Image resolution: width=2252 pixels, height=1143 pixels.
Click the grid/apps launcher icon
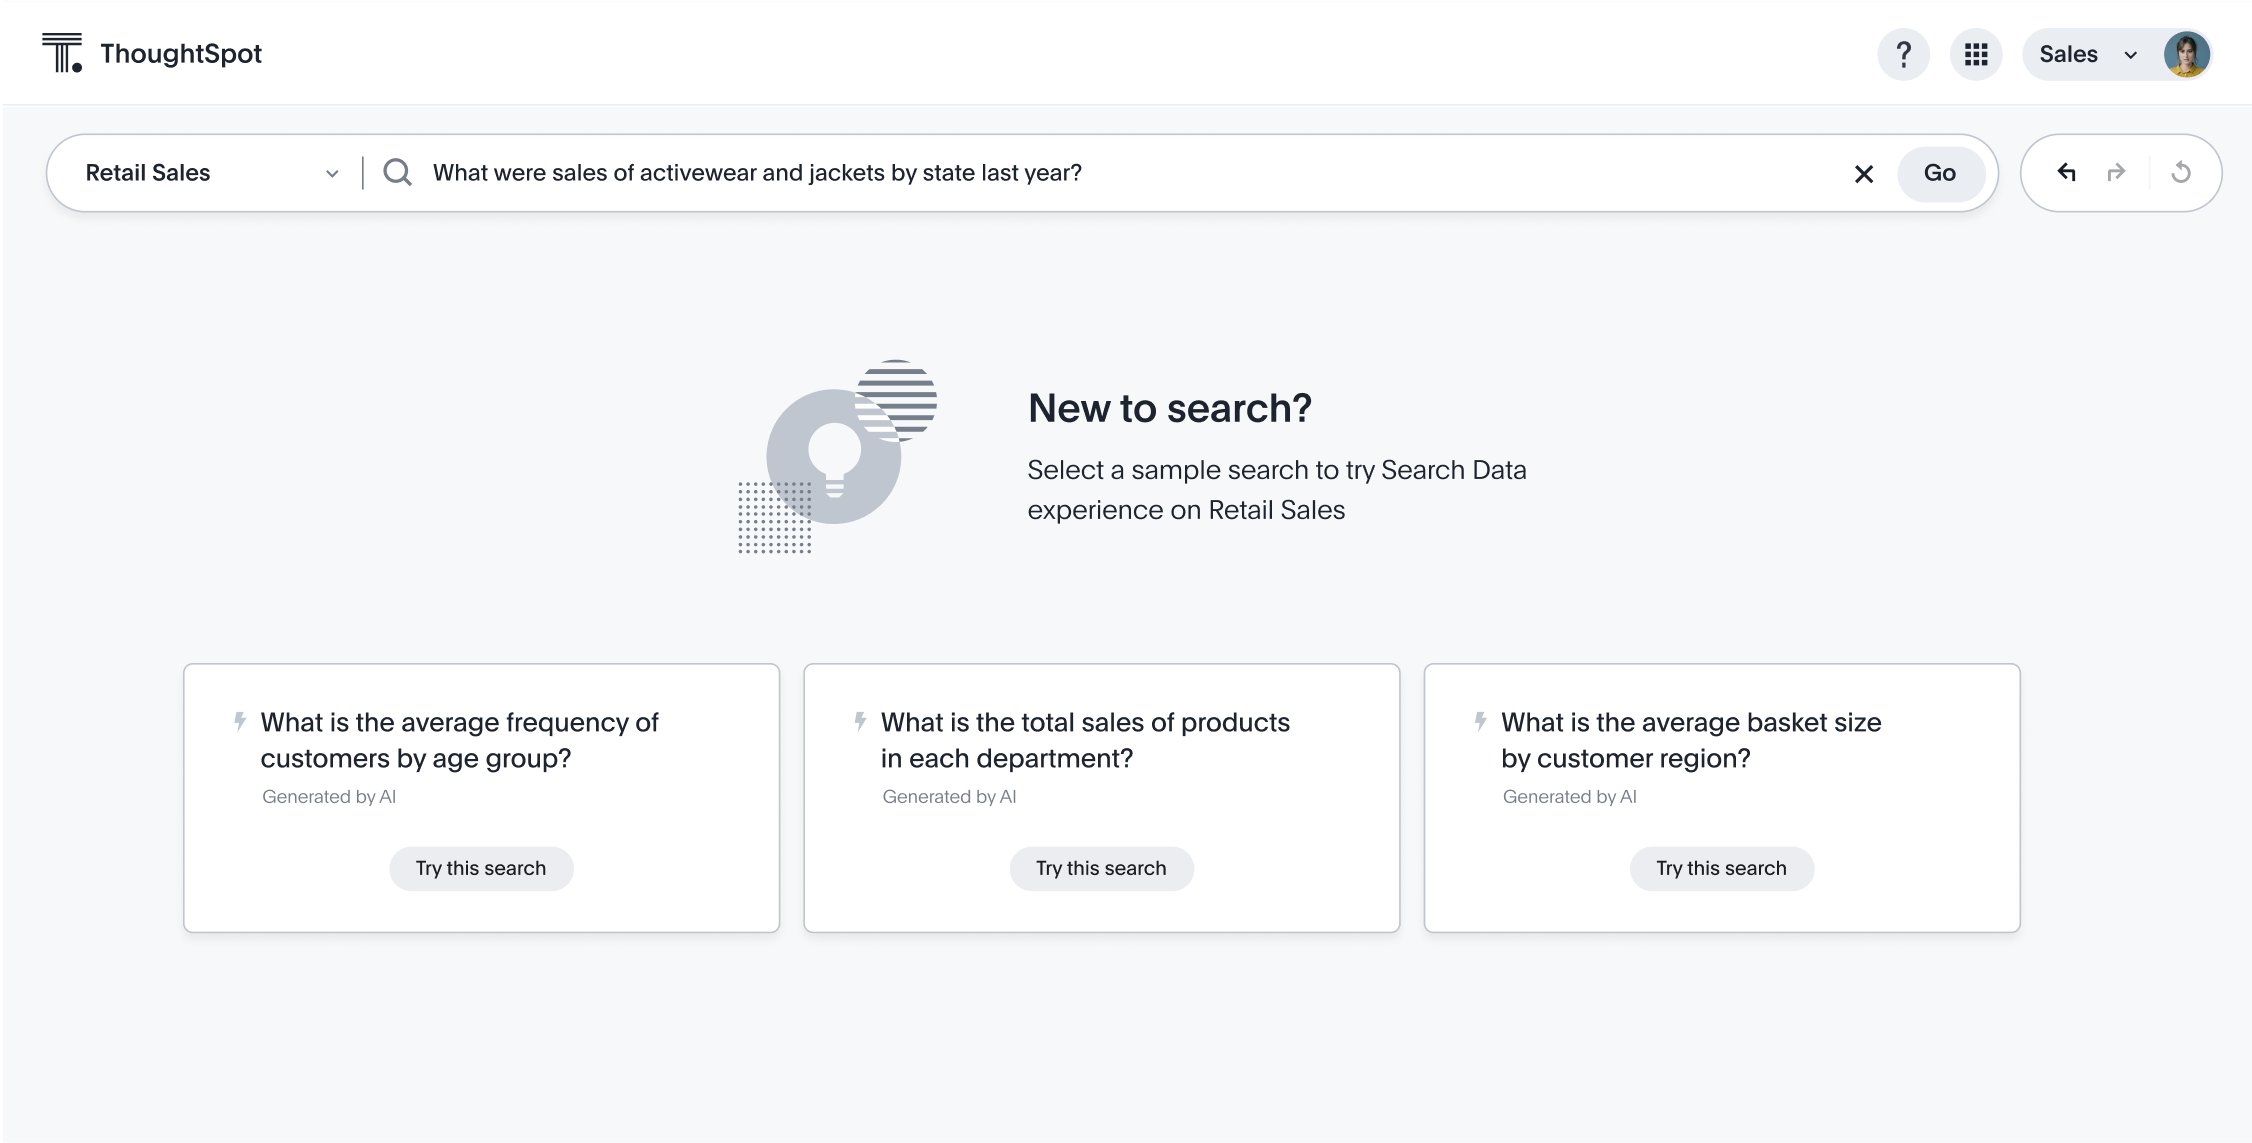(1975, 54)
